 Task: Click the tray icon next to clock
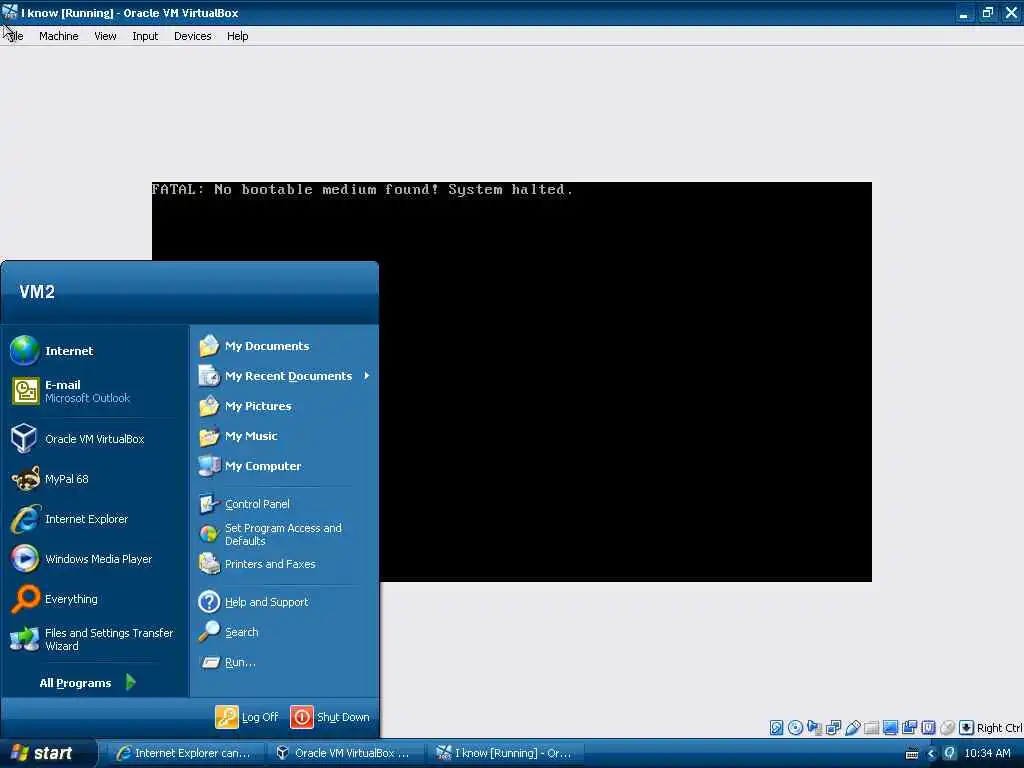tap(950, 754)
